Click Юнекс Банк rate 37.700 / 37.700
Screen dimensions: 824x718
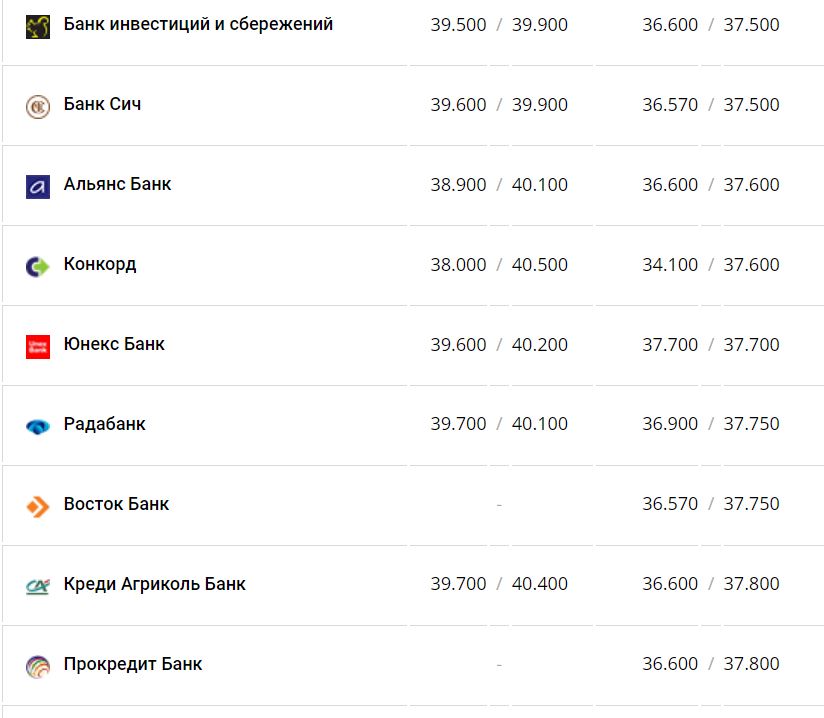coord(710,345)
